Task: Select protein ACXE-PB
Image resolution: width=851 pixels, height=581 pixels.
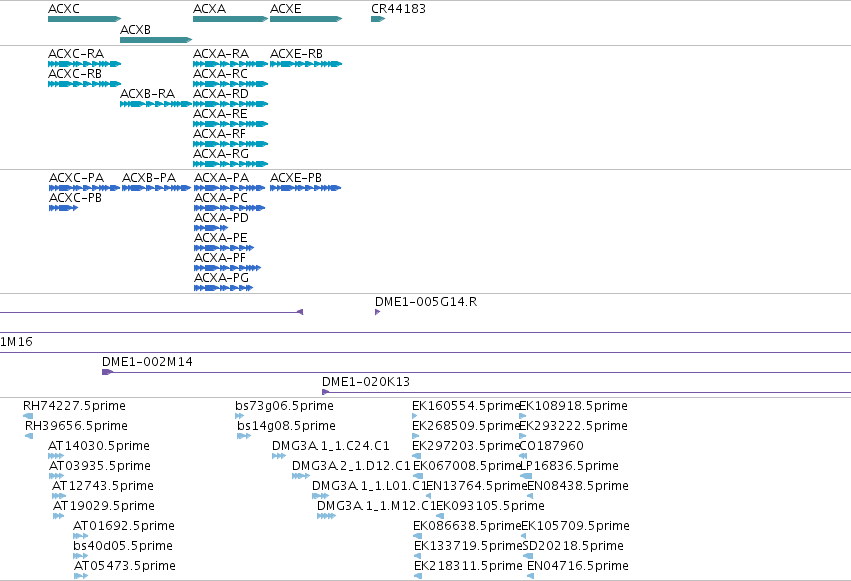Action: [306, 188]
